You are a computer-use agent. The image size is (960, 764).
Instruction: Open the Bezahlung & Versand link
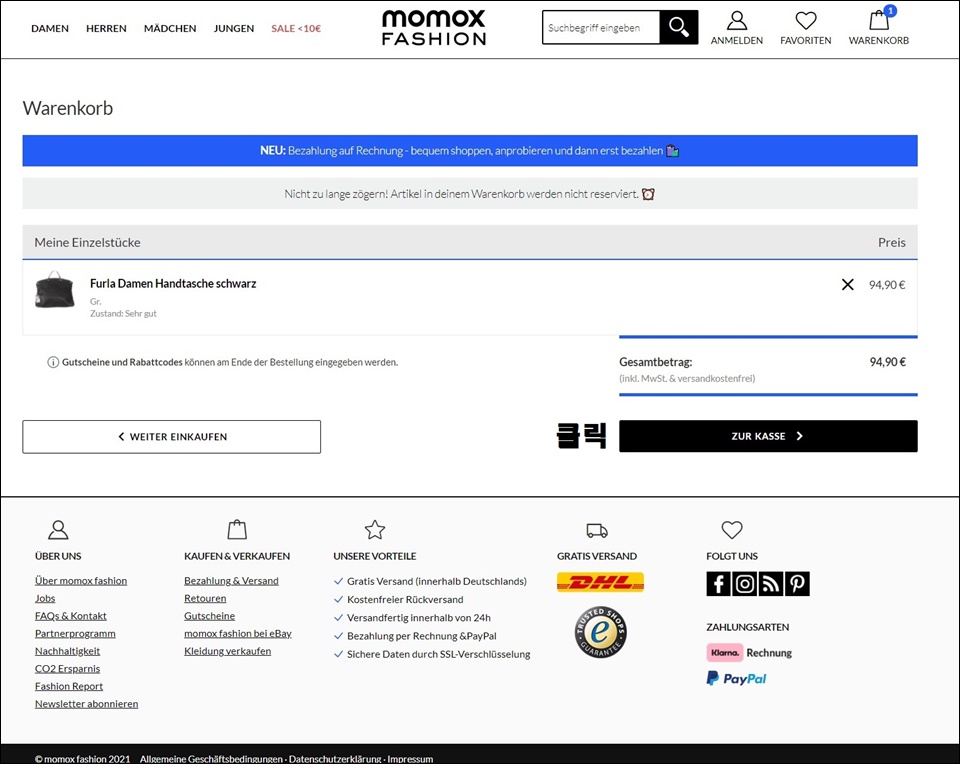pyautogui.click(x=231, y=580)
